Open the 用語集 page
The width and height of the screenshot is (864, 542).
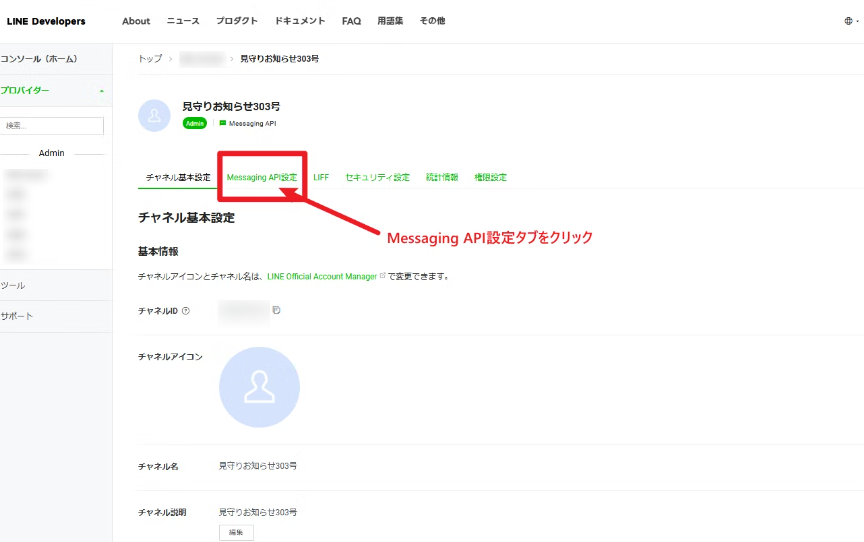point(390,21)
